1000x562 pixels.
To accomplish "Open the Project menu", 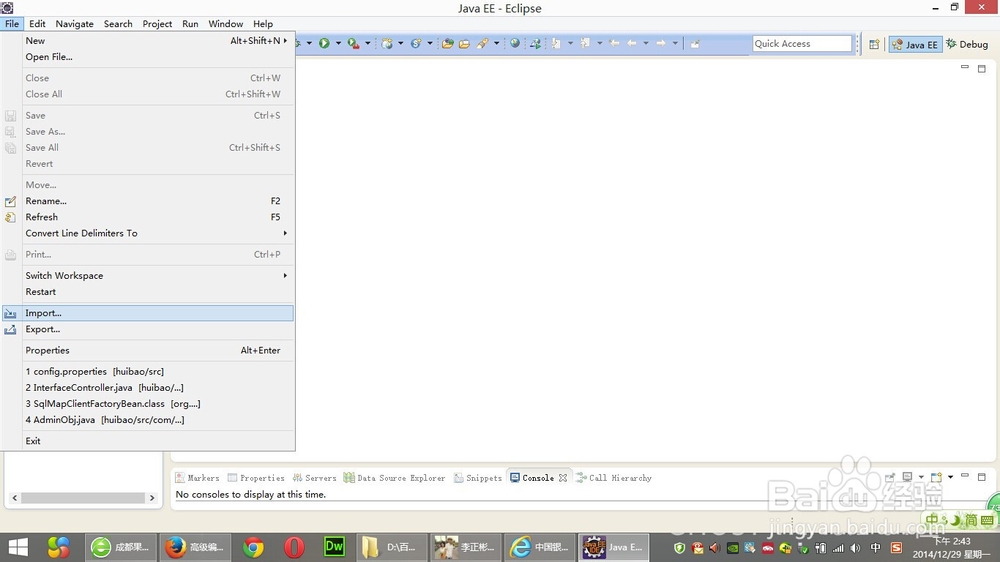I will pos(157,24).
